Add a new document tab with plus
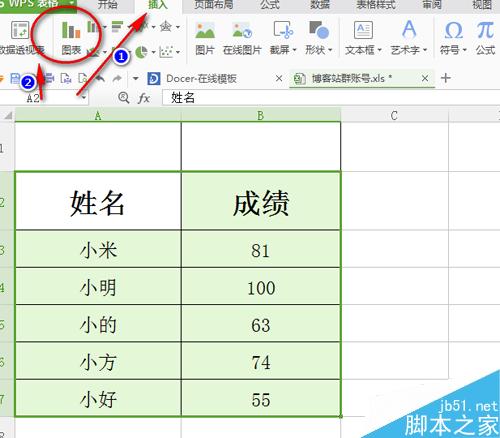 [x=446, y=78]
